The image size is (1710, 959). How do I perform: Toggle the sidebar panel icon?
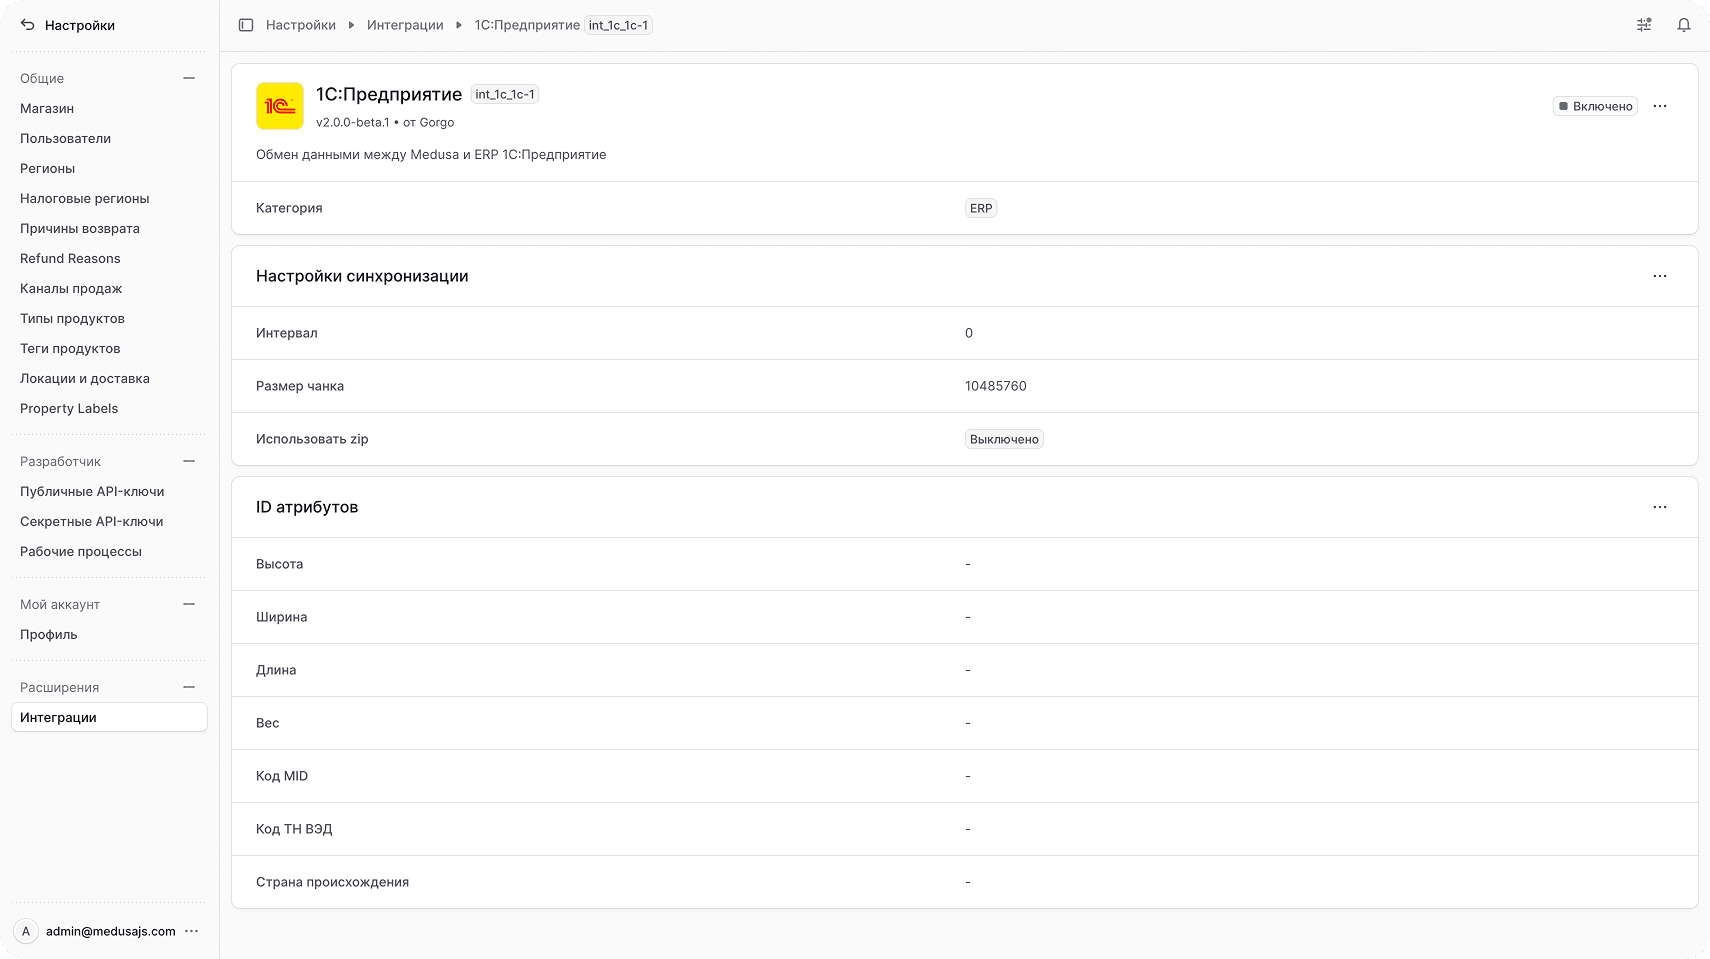click(x=246, y=25)
